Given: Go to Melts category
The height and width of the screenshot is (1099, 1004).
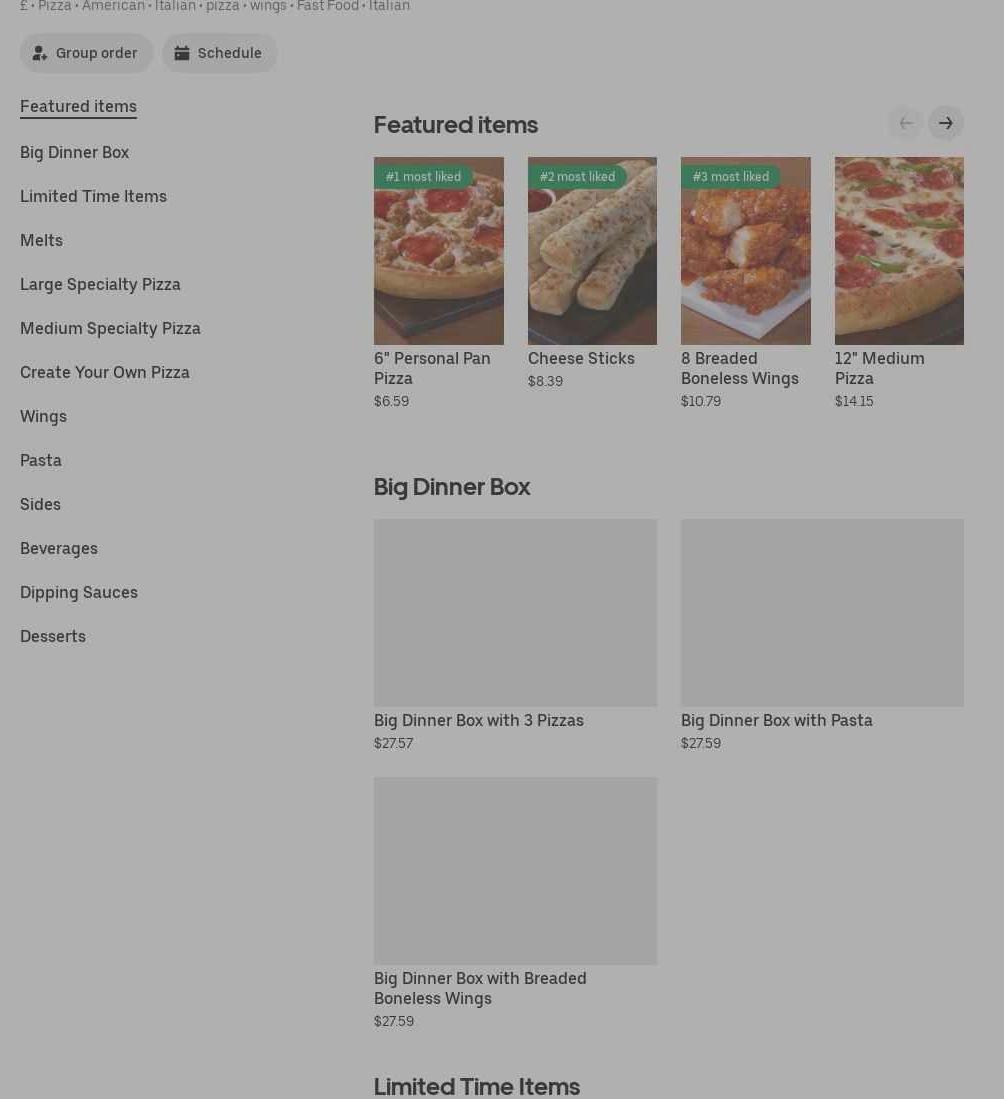Looking at the screenshot, I should click(41, 240).
